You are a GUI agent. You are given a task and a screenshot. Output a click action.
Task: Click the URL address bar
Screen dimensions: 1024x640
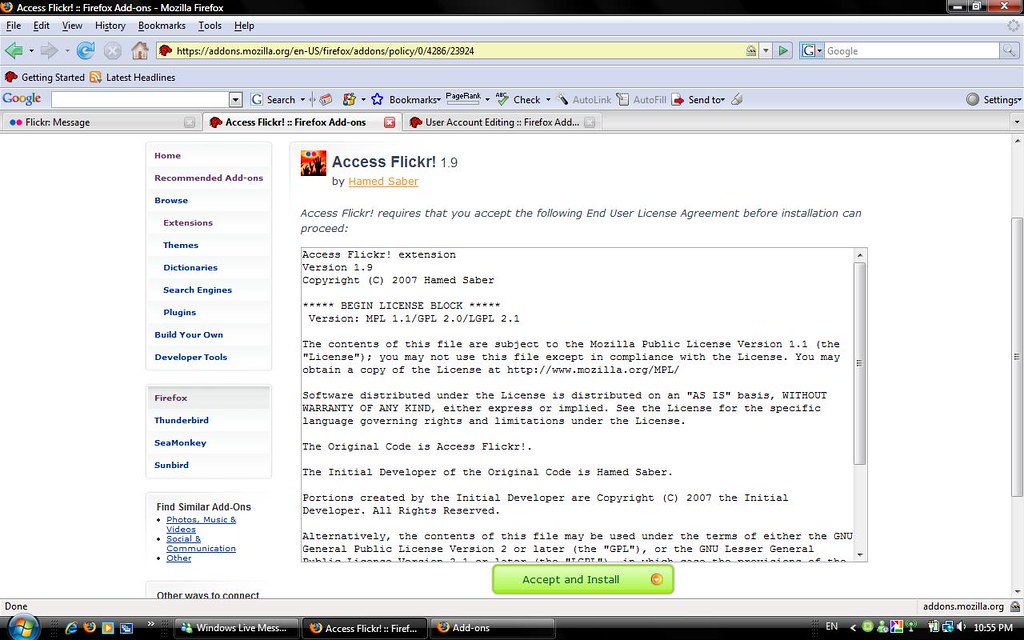click(x=458, y=50)
